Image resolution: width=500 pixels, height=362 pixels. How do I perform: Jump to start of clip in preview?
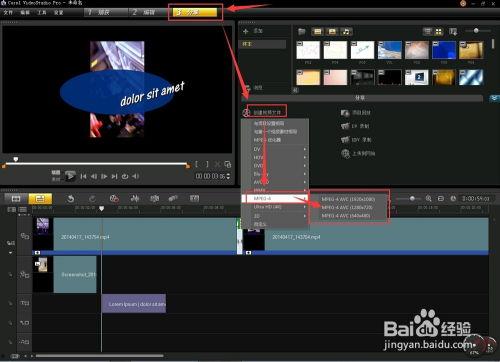point(83,176)
